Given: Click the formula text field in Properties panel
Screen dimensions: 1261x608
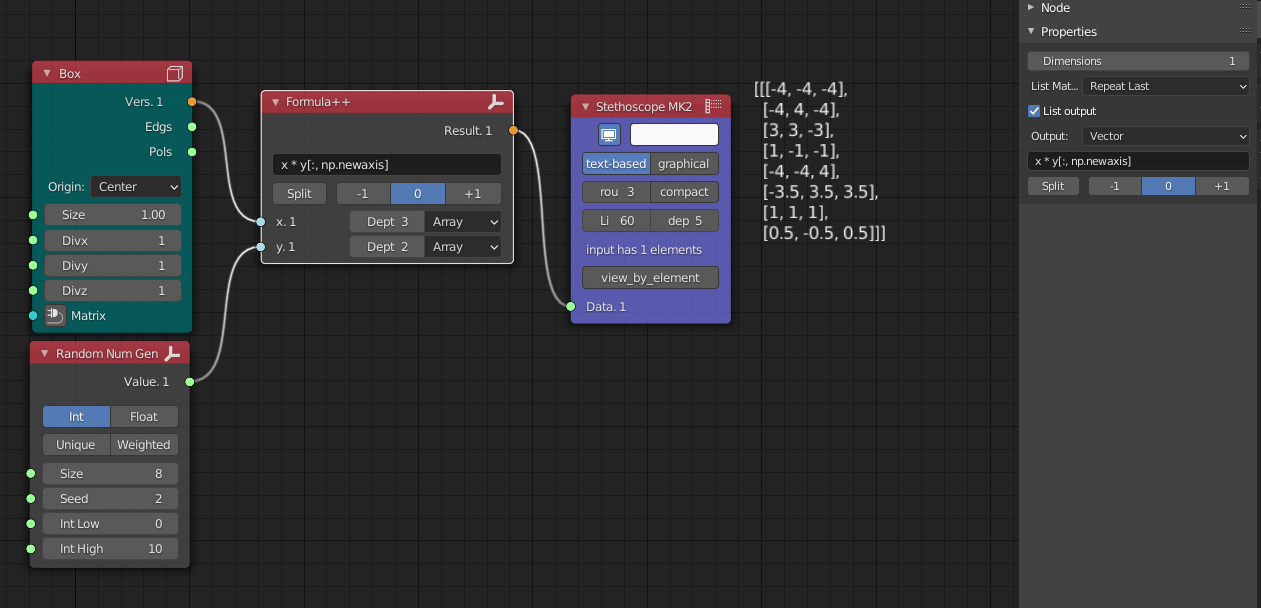Looking at the screenshot, I should coord(1138,161).
